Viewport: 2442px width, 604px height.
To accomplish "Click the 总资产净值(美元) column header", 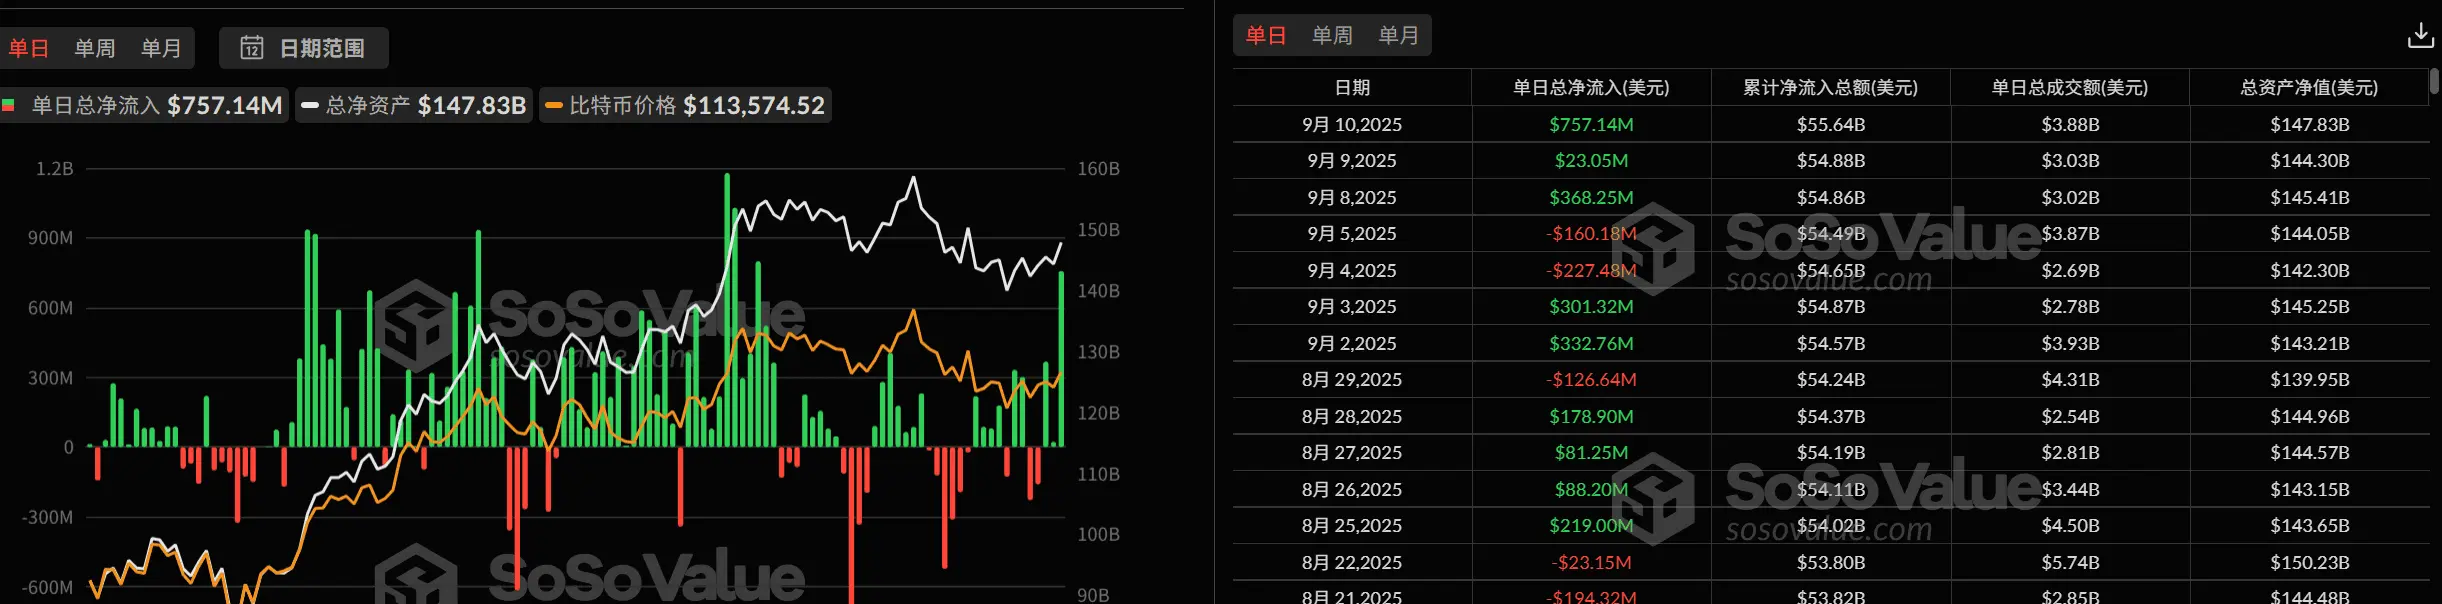I will tap(2309, 87).
